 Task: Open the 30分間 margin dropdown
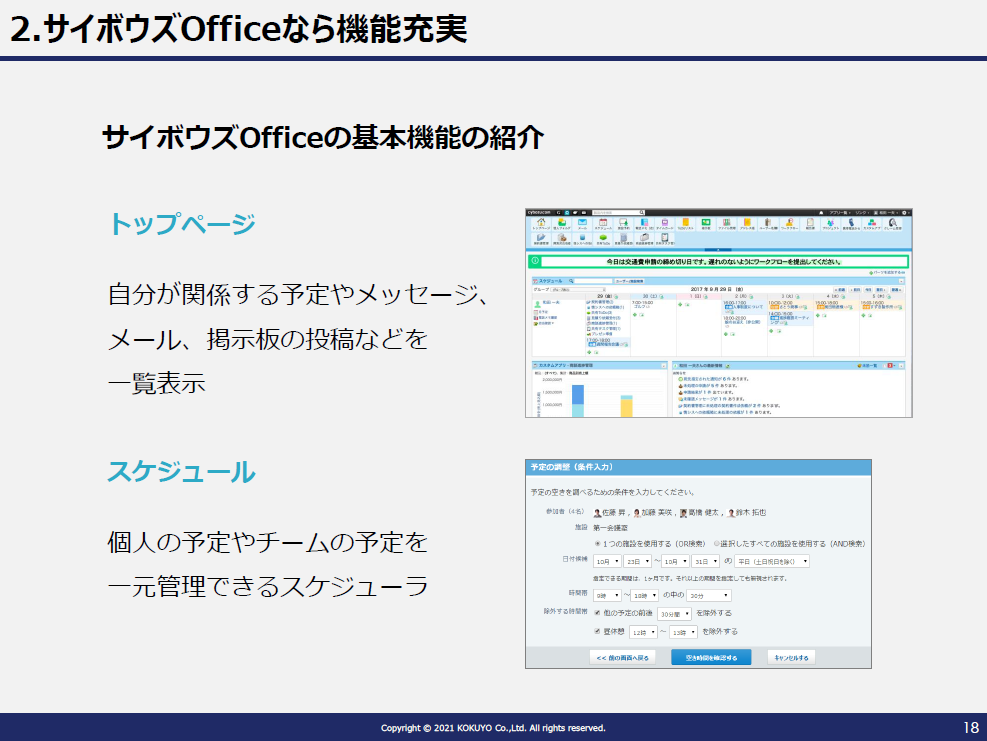[675, 613]
